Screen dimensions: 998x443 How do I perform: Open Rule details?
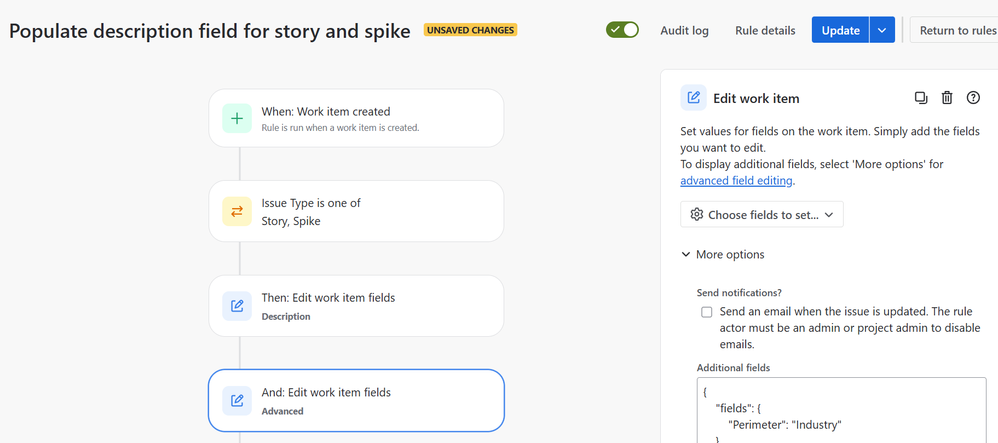(765, 30)
